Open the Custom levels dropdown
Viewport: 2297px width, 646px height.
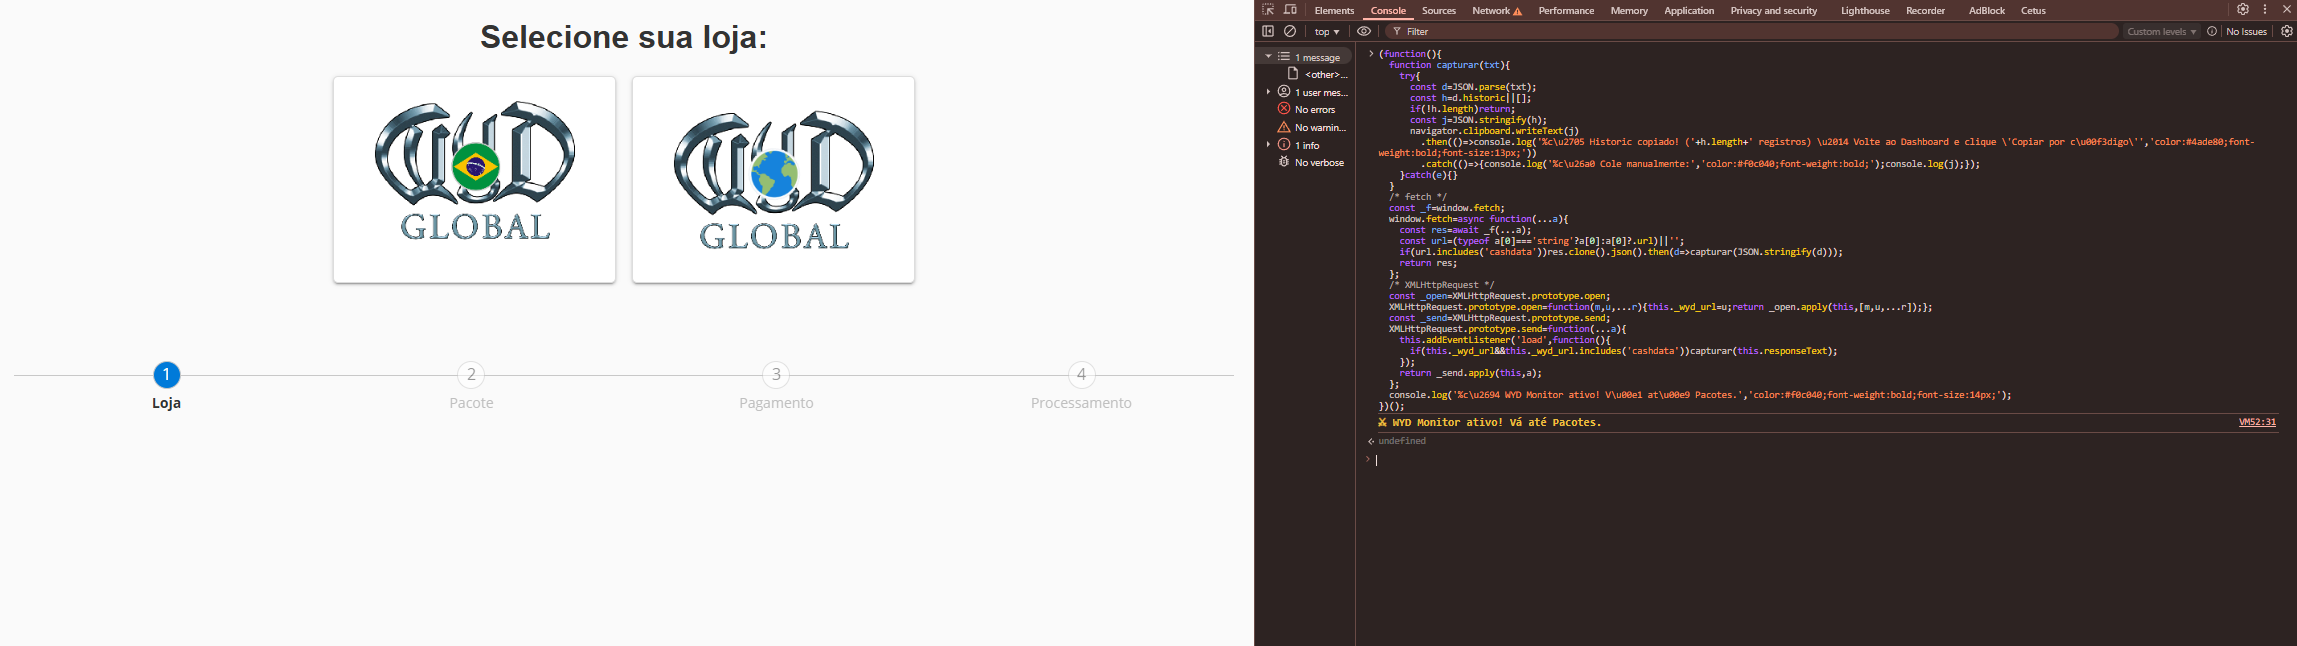point(2161,32)
